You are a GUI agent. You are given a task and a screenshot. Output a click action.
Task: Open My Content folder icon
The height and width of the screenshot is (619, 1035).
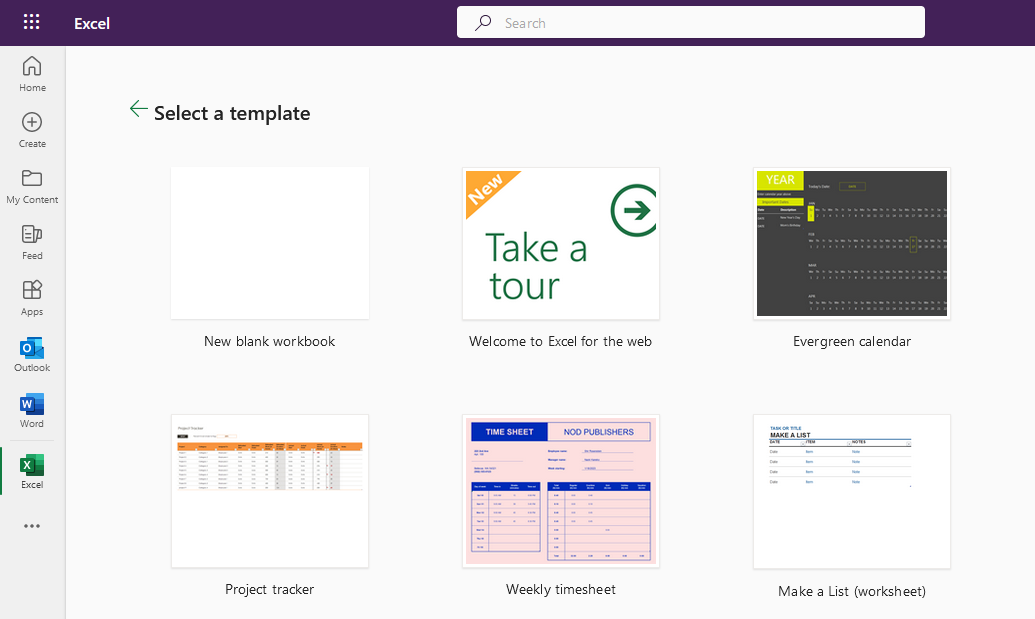pyautogui.click(x=32, y=178)
